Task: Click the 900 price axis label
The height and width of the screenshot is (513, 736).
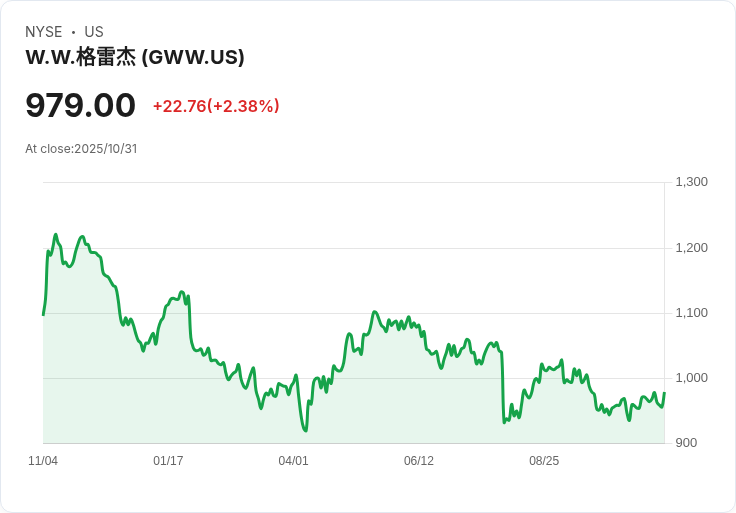Action: click(686, 443)
